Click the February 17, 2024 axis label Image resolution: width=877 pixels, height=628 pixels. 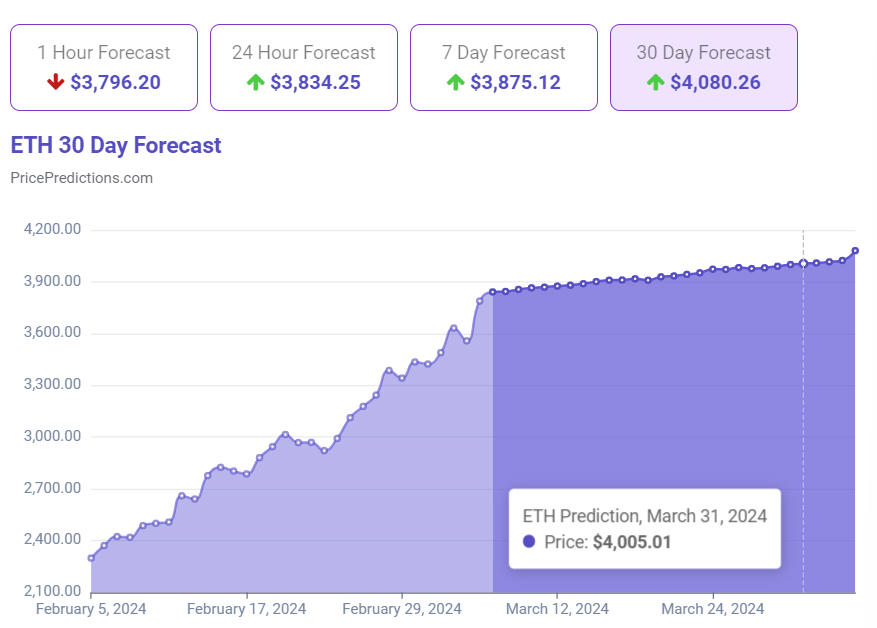click(x=246, y=608)
